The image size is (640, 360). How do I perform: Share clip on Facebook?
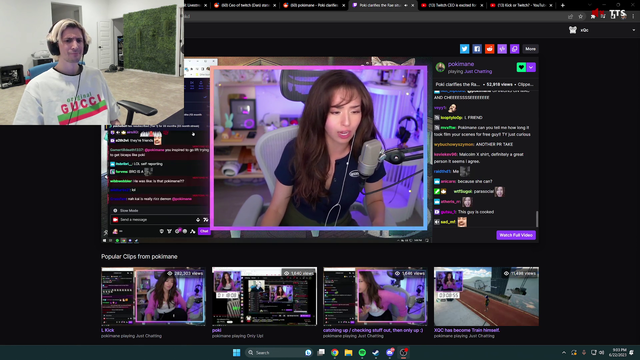(x=477, y=49)
